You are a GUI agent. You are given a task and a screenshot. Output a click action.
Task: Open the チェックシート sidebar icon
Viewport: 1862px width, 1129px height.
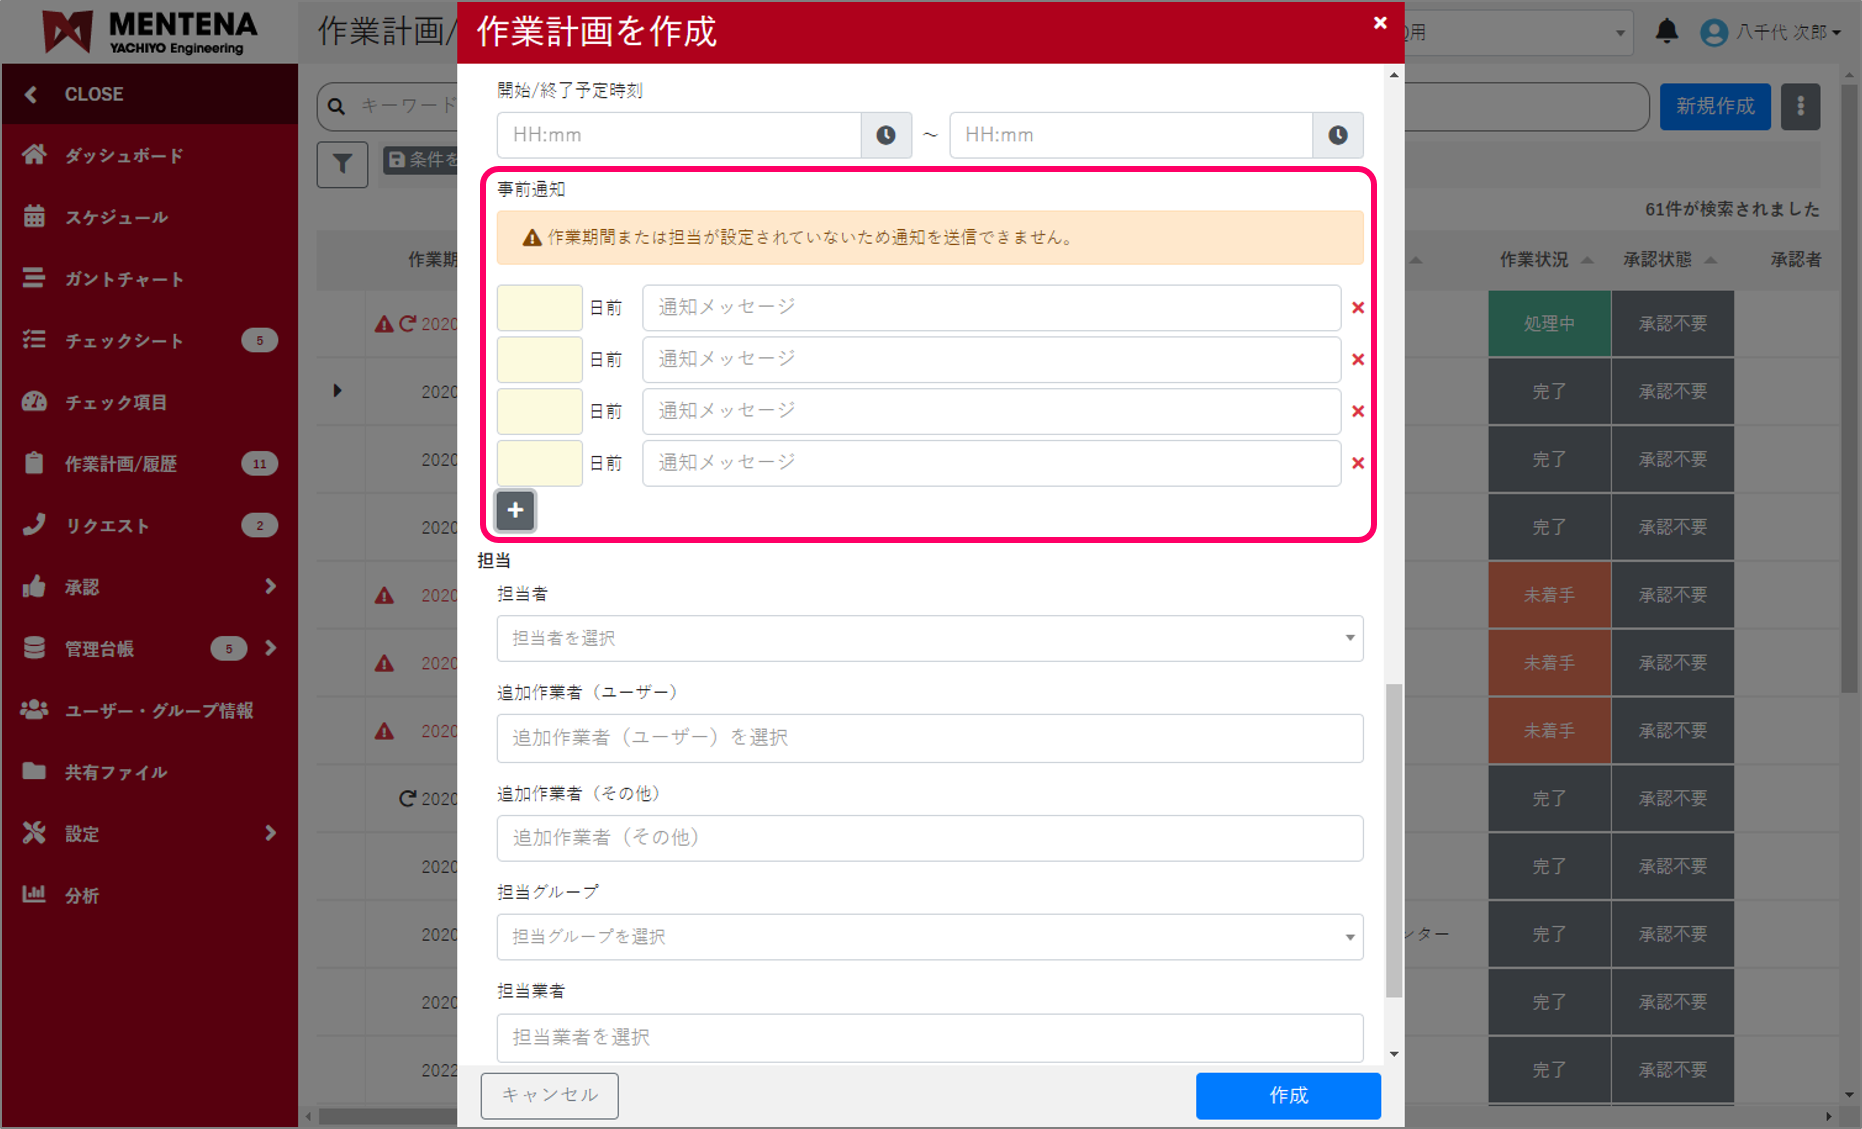35,340
